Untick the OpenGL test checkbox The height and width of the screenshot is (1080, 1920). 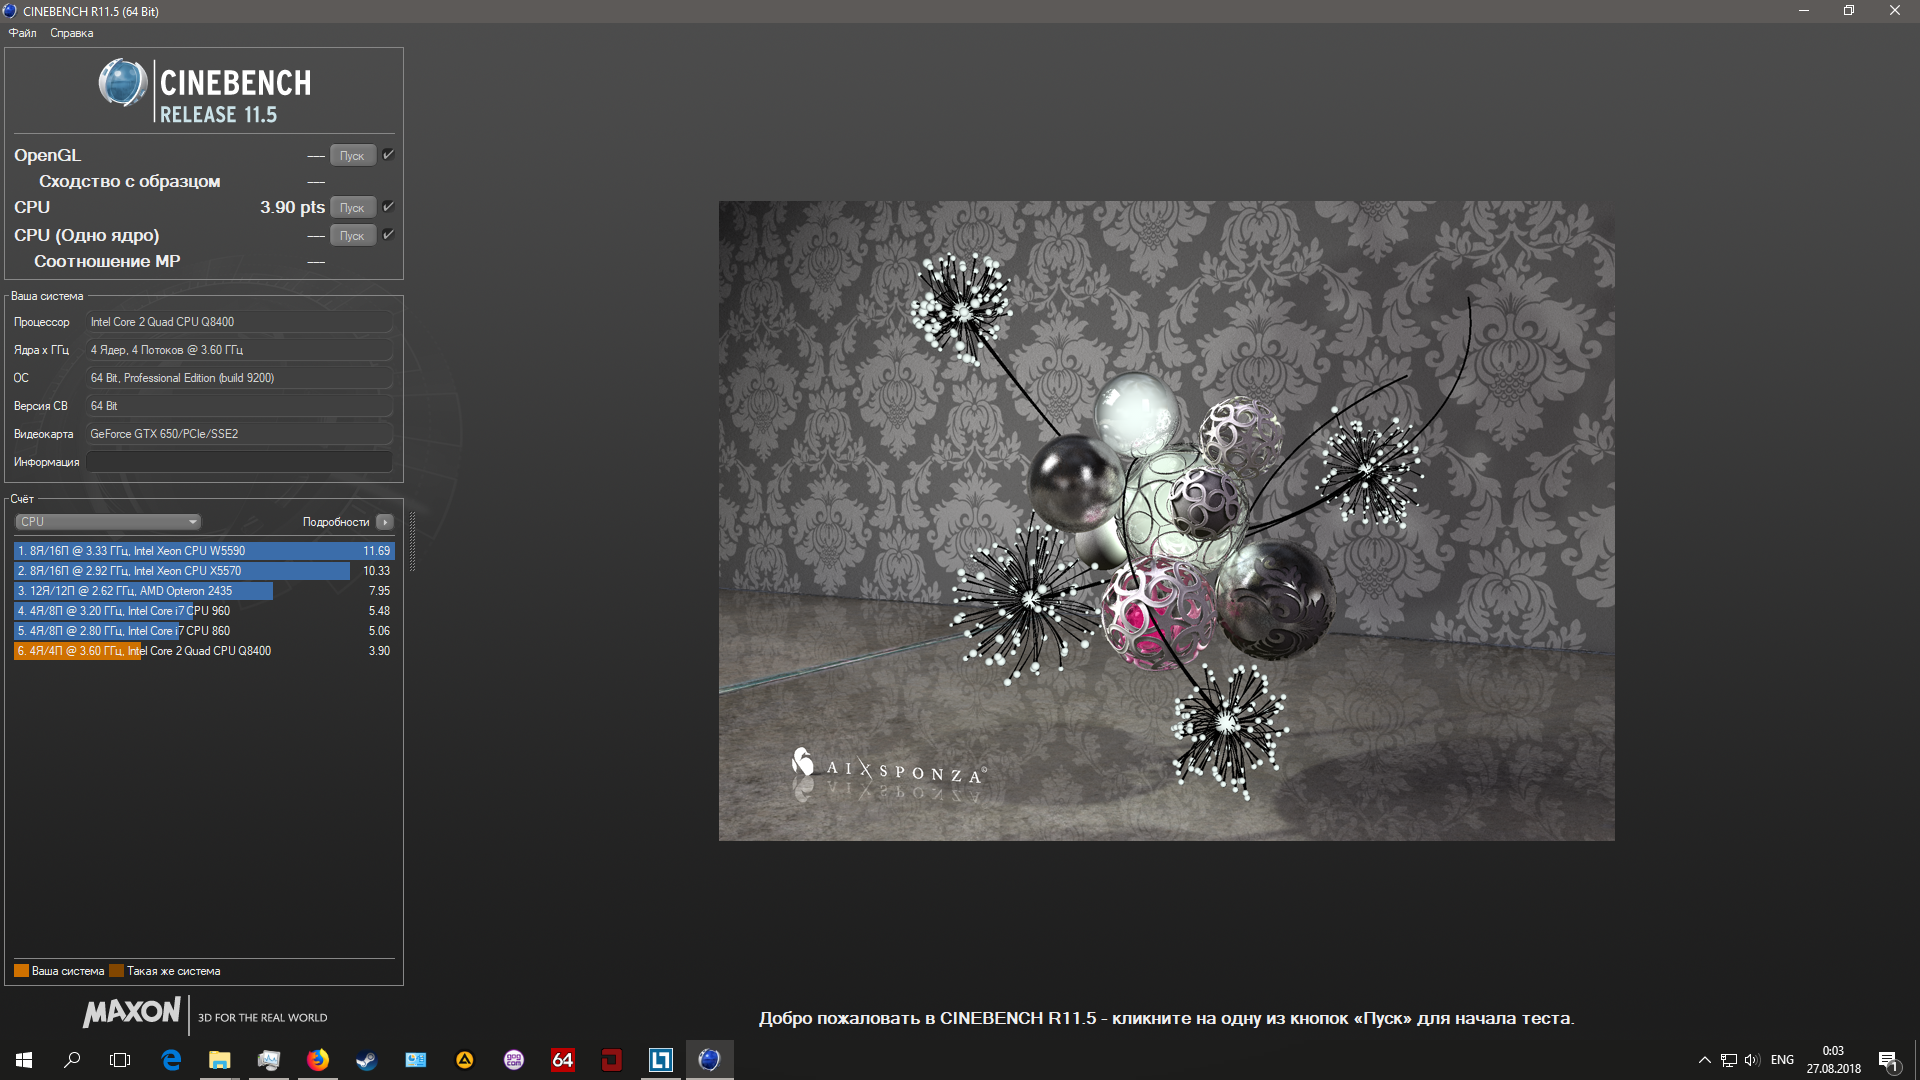click(388, 155)
